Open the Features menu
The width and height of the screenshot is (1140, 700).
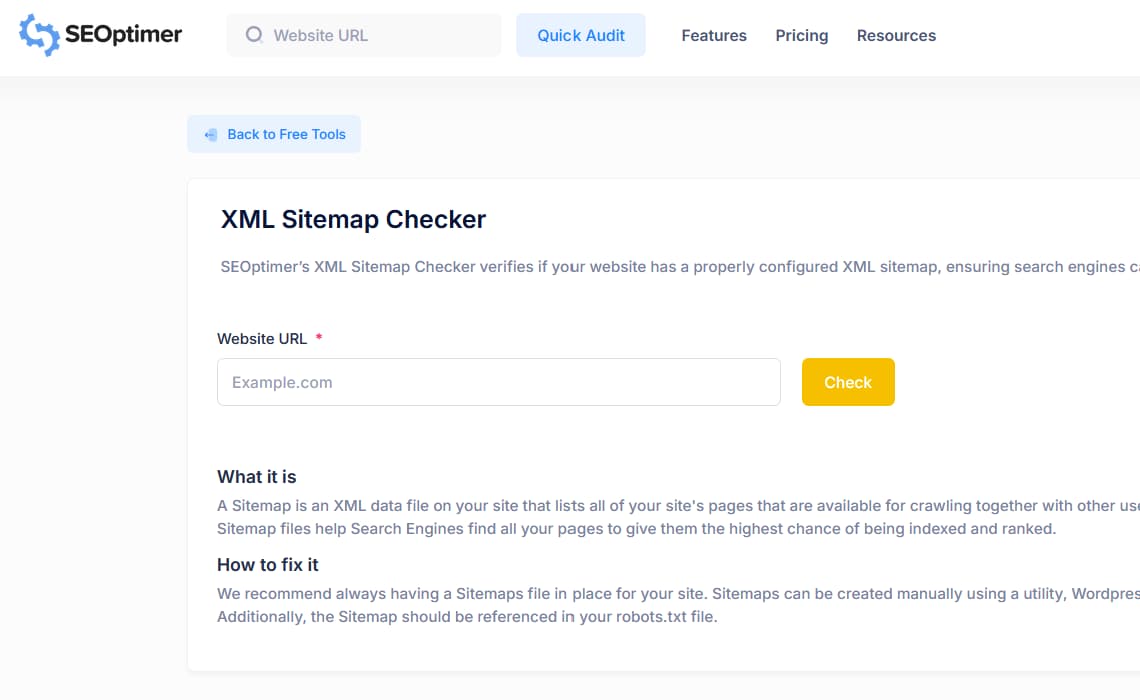pos(713,35)
